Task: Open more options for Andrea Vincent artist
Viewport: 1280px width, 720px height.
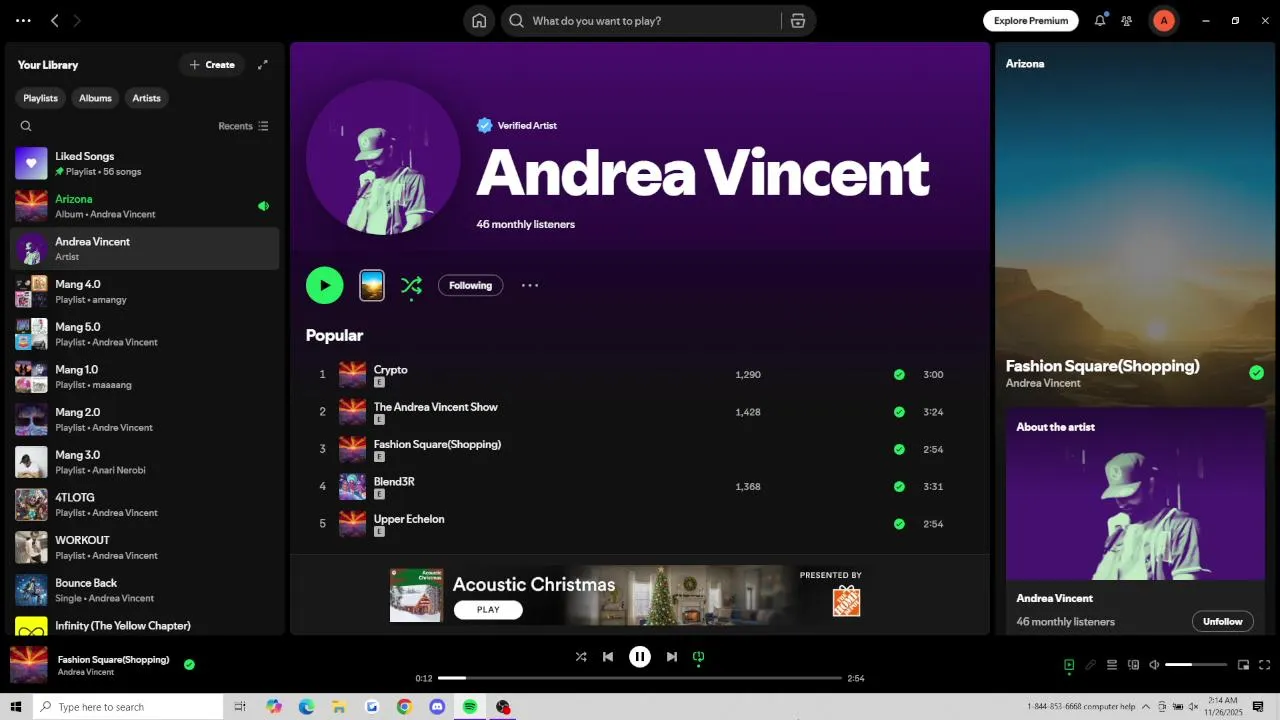Action: tap(530, 285)
